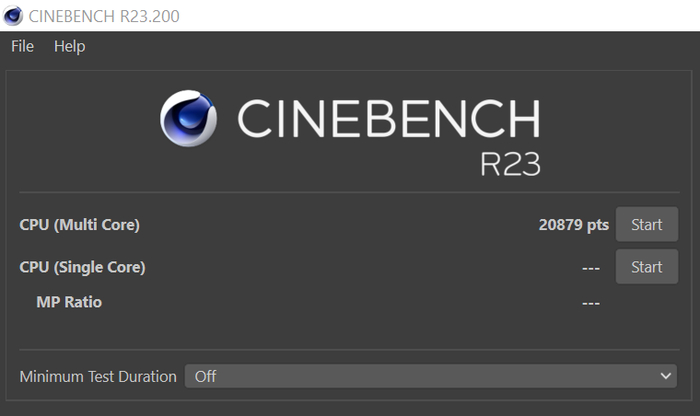Viewport: 700px width, 416px height.
Task: Open the Minimum Test Duration combo box
Action: click(x=430, y=376)
